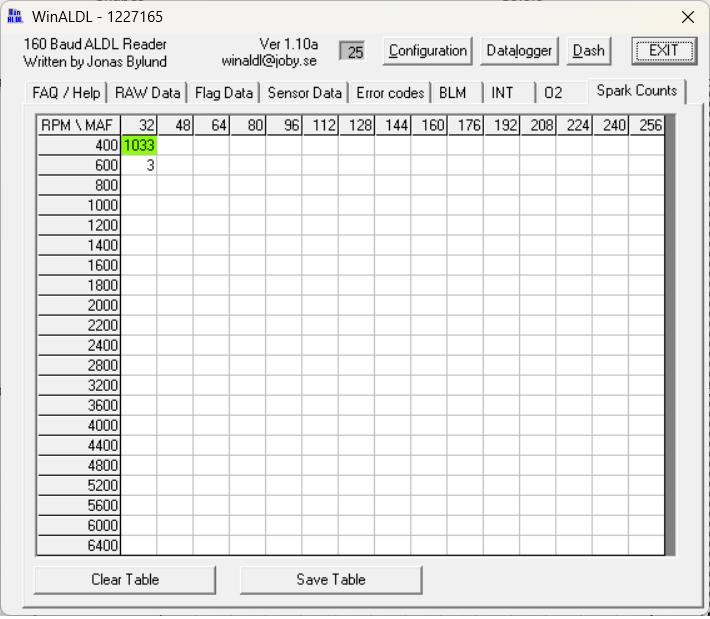Select the Sensor Data tab
Image resolution: width=710 pixels, height=619 pixels.
coord(304,93)
